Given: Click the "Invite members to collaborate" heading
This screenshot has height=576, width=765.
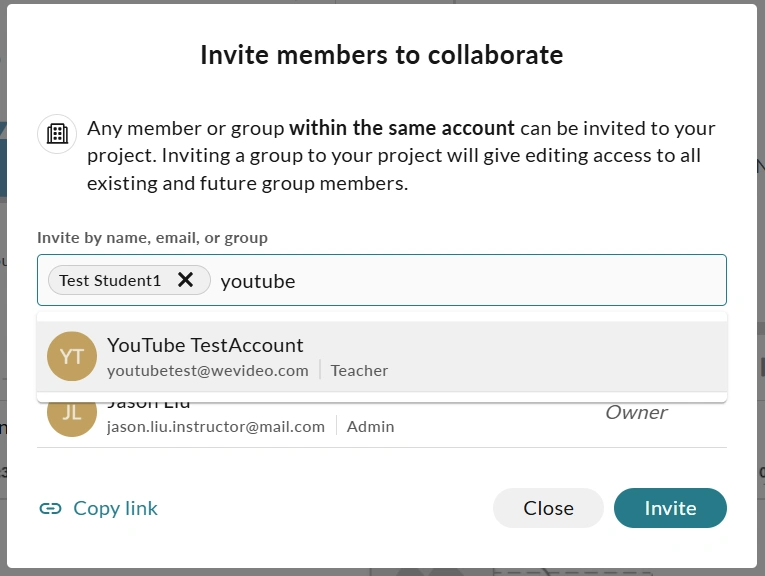Looking at the screenshot, I should (x=382, y=55).
